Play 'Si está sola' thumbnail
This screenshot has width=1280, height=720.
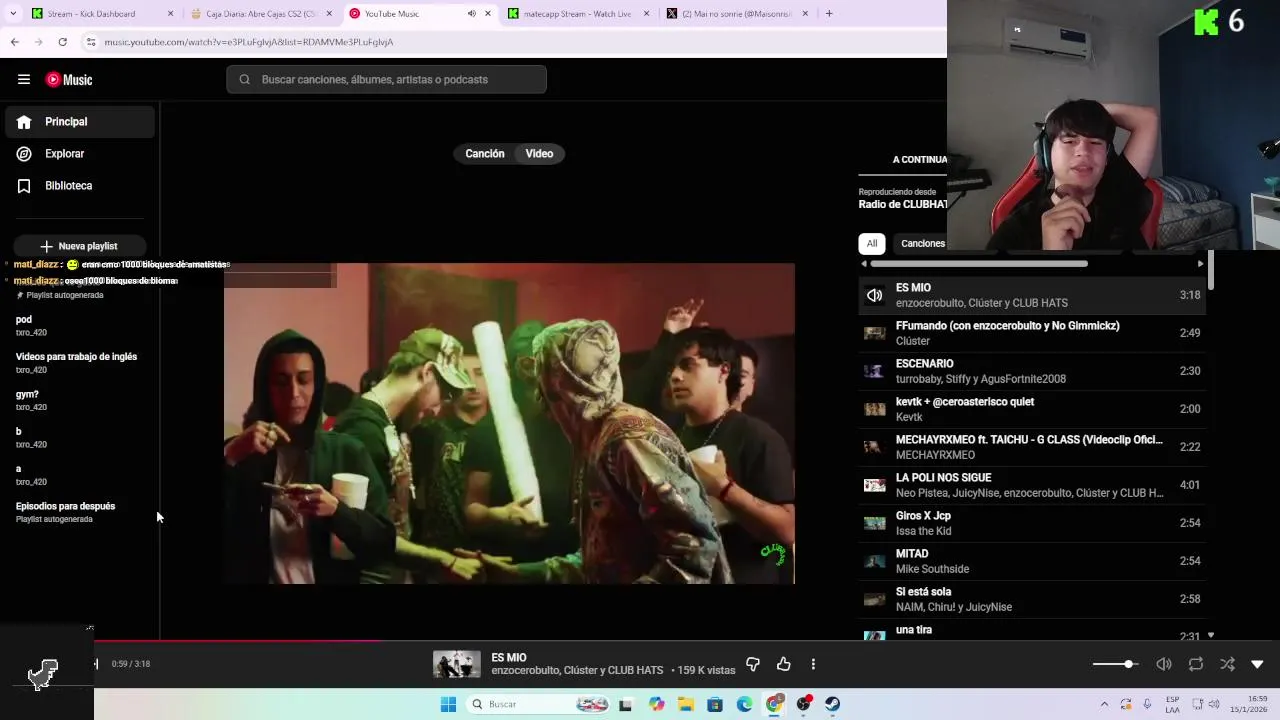875,600
